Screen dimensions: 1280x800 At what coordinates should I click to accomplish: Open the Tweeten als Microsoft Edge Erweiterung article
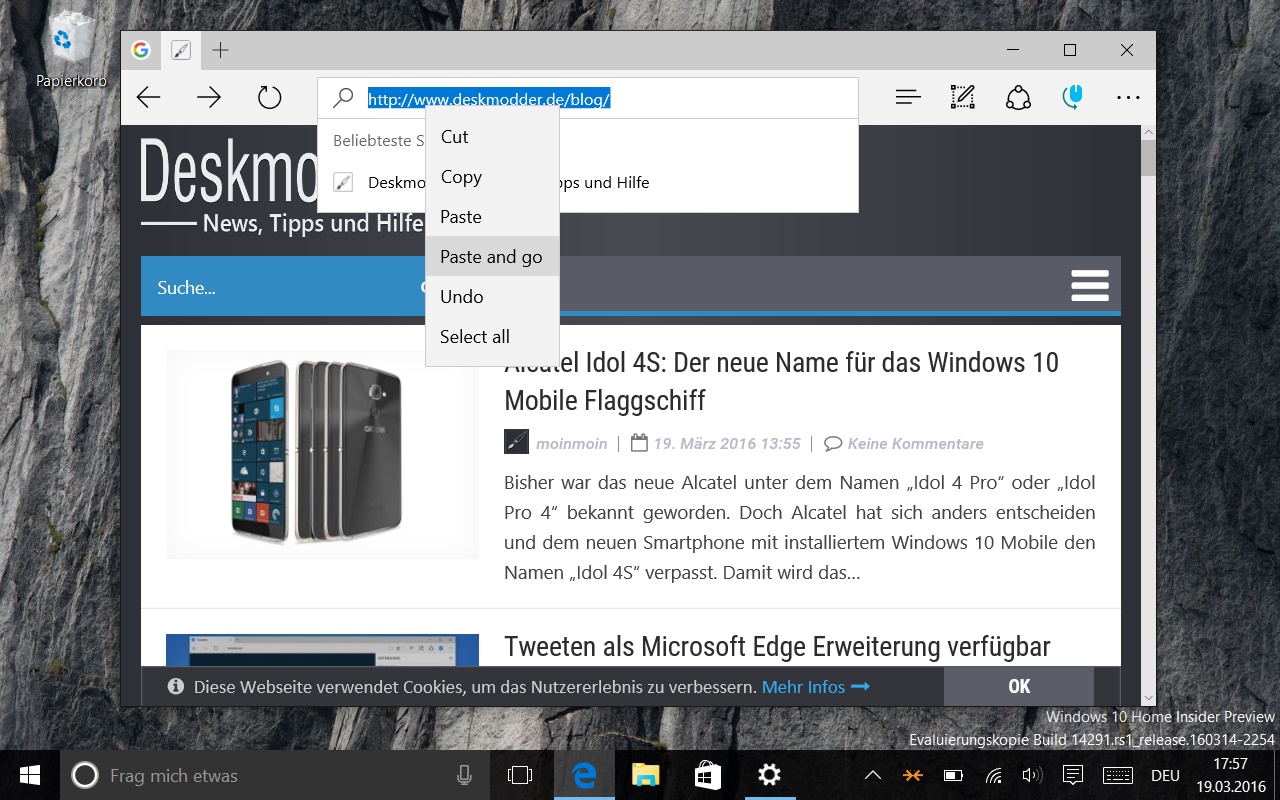(777, 647)
